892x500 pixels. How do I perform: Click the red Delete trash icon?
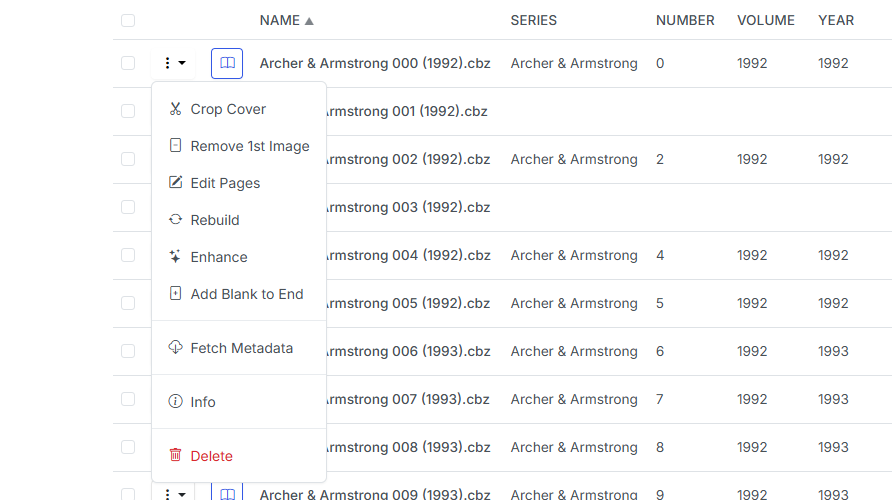point(175,456)
